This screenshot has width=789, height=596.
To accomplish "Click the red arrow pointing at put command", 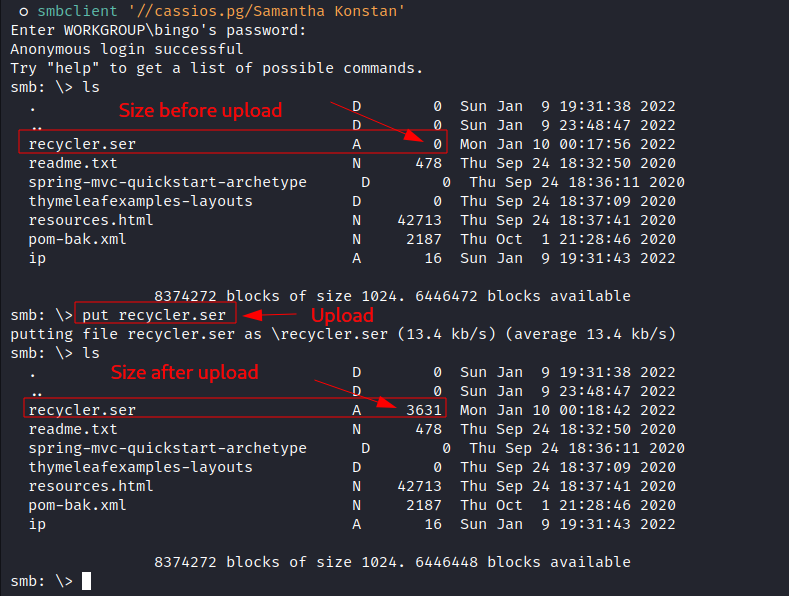I will 267,315.
